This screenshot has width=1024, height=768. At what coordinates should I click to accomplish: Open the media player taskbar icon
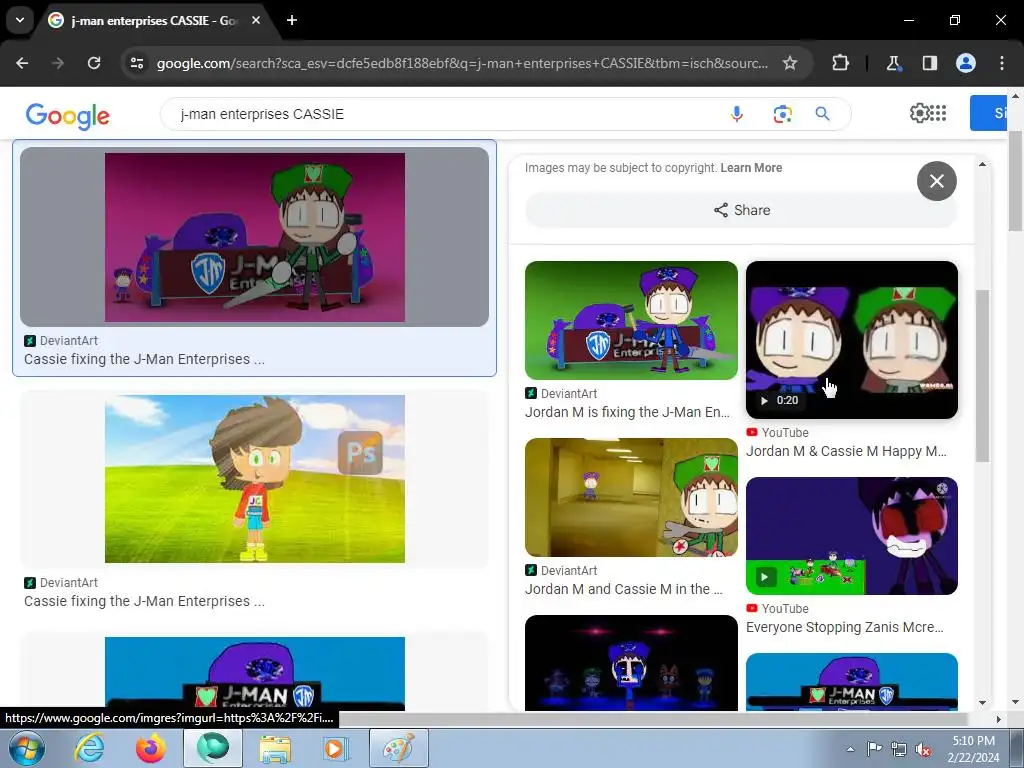[336, 748]
